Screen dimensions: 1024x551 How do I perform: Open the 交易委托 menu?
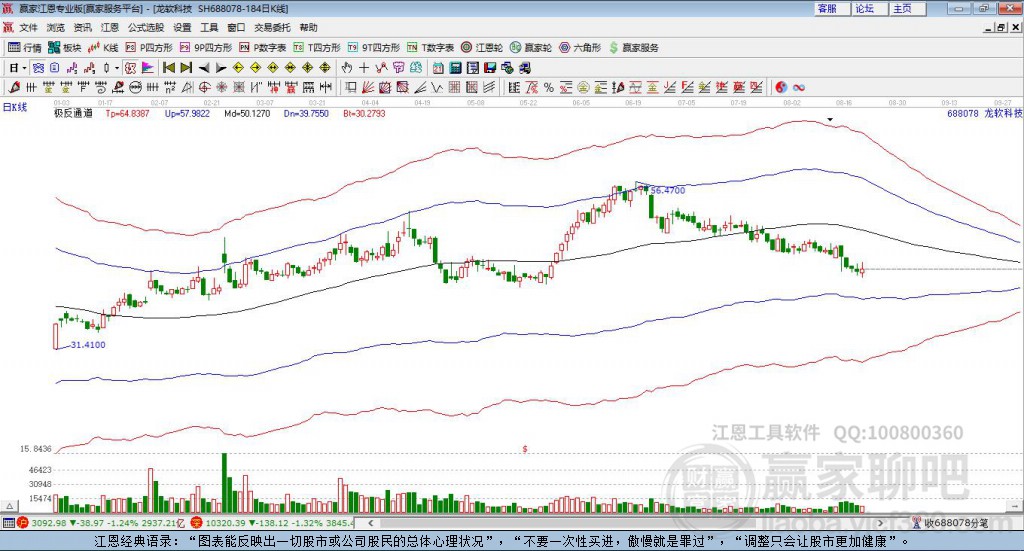point(272,27)
